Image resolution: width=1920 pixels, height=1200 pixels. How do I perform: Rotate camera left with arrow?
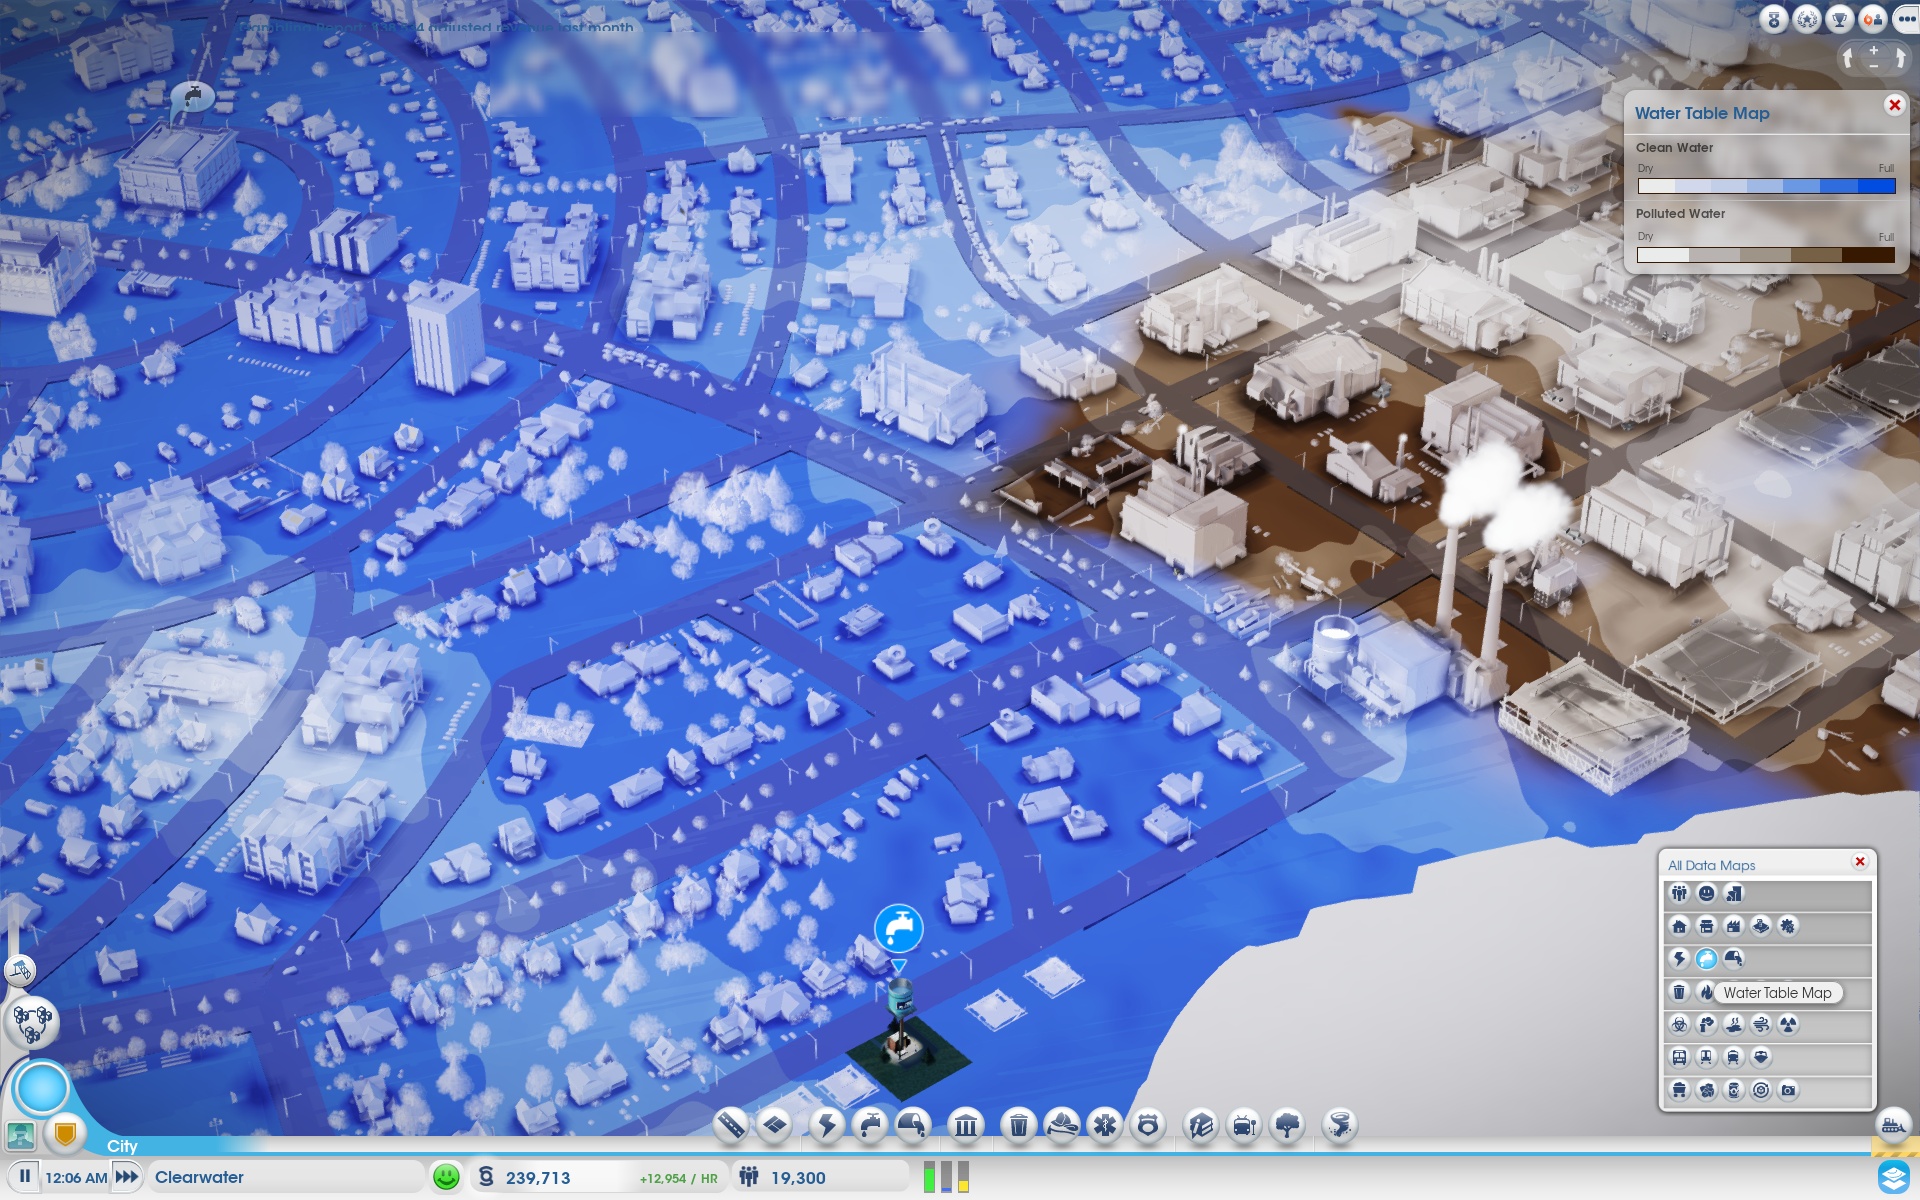pyautogui.click(x=1849, y=58)
